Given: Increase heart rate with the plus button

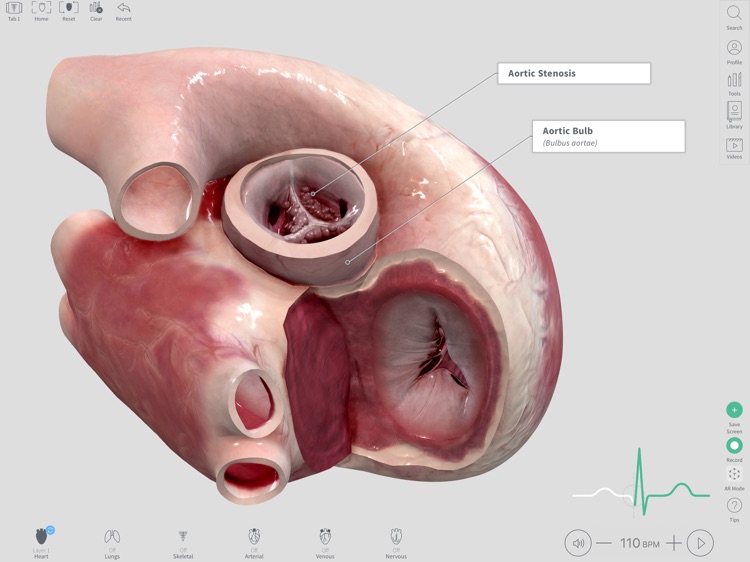Looking at the screenshot, I should [x=674, y=543].
